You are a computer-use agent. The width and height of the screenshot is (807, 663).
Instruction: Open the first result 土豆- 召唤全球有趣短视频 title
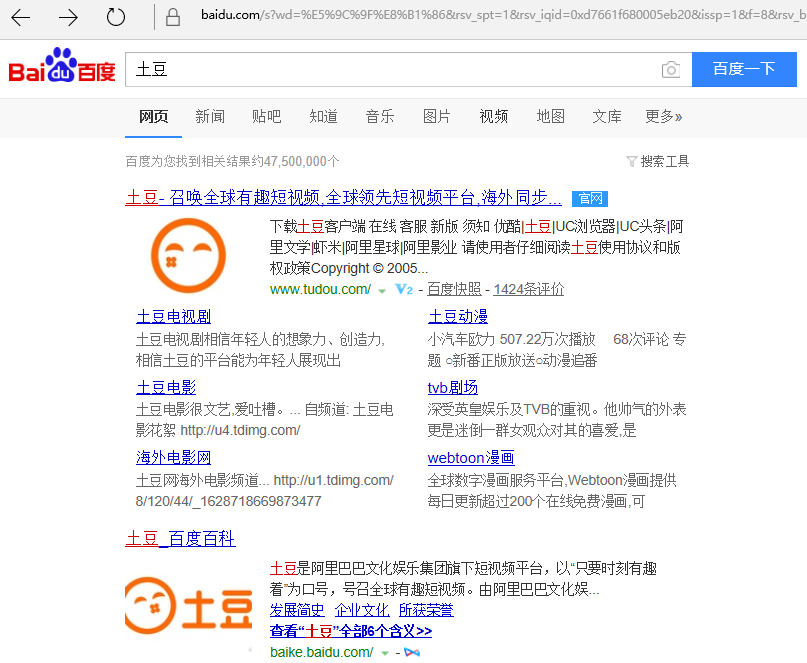(x=343, y=197)
